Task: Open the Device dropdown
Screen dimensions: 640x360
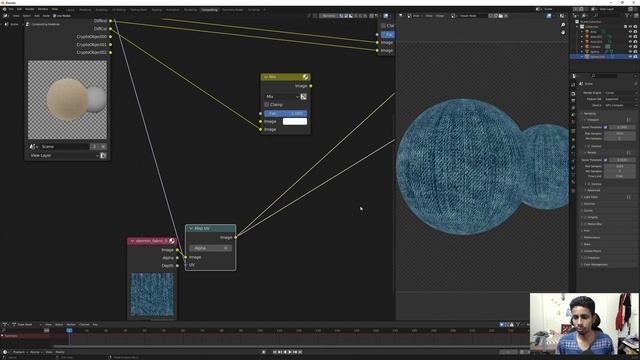Action: pyautogui.click(x=620, y=105)
